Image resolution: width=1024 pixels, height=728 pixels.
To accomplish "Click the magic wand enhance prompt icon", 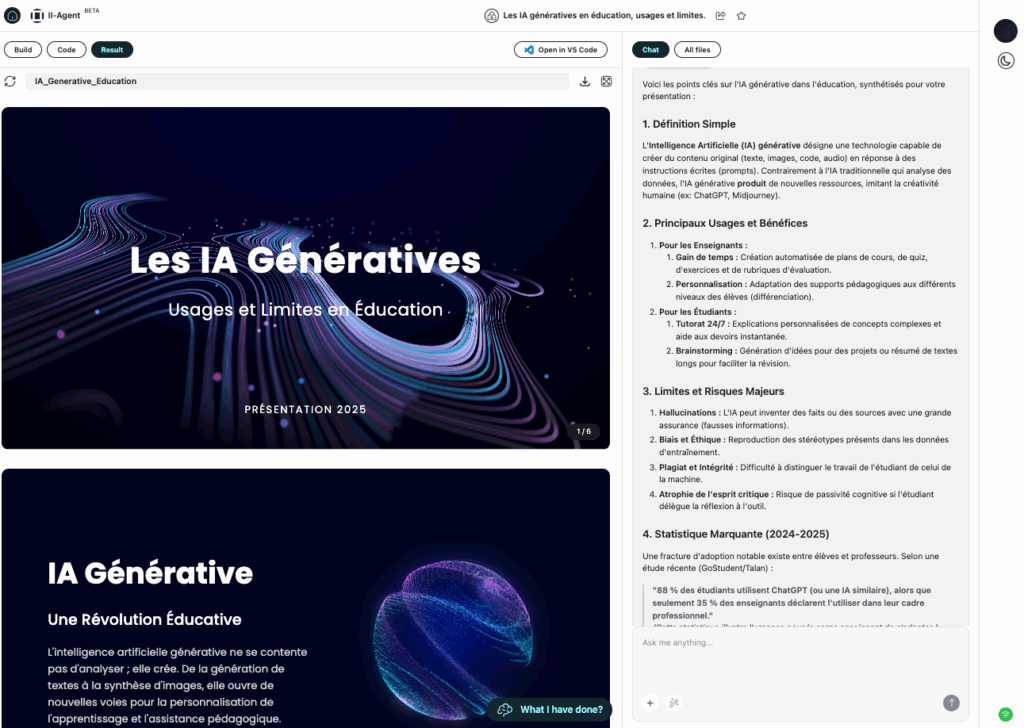I will click(675, 703).
